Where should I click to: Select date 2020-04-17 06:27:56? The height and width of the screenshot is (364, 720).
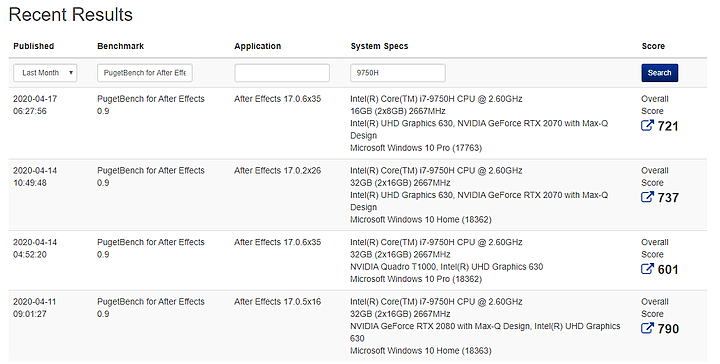tap(35, 105)
